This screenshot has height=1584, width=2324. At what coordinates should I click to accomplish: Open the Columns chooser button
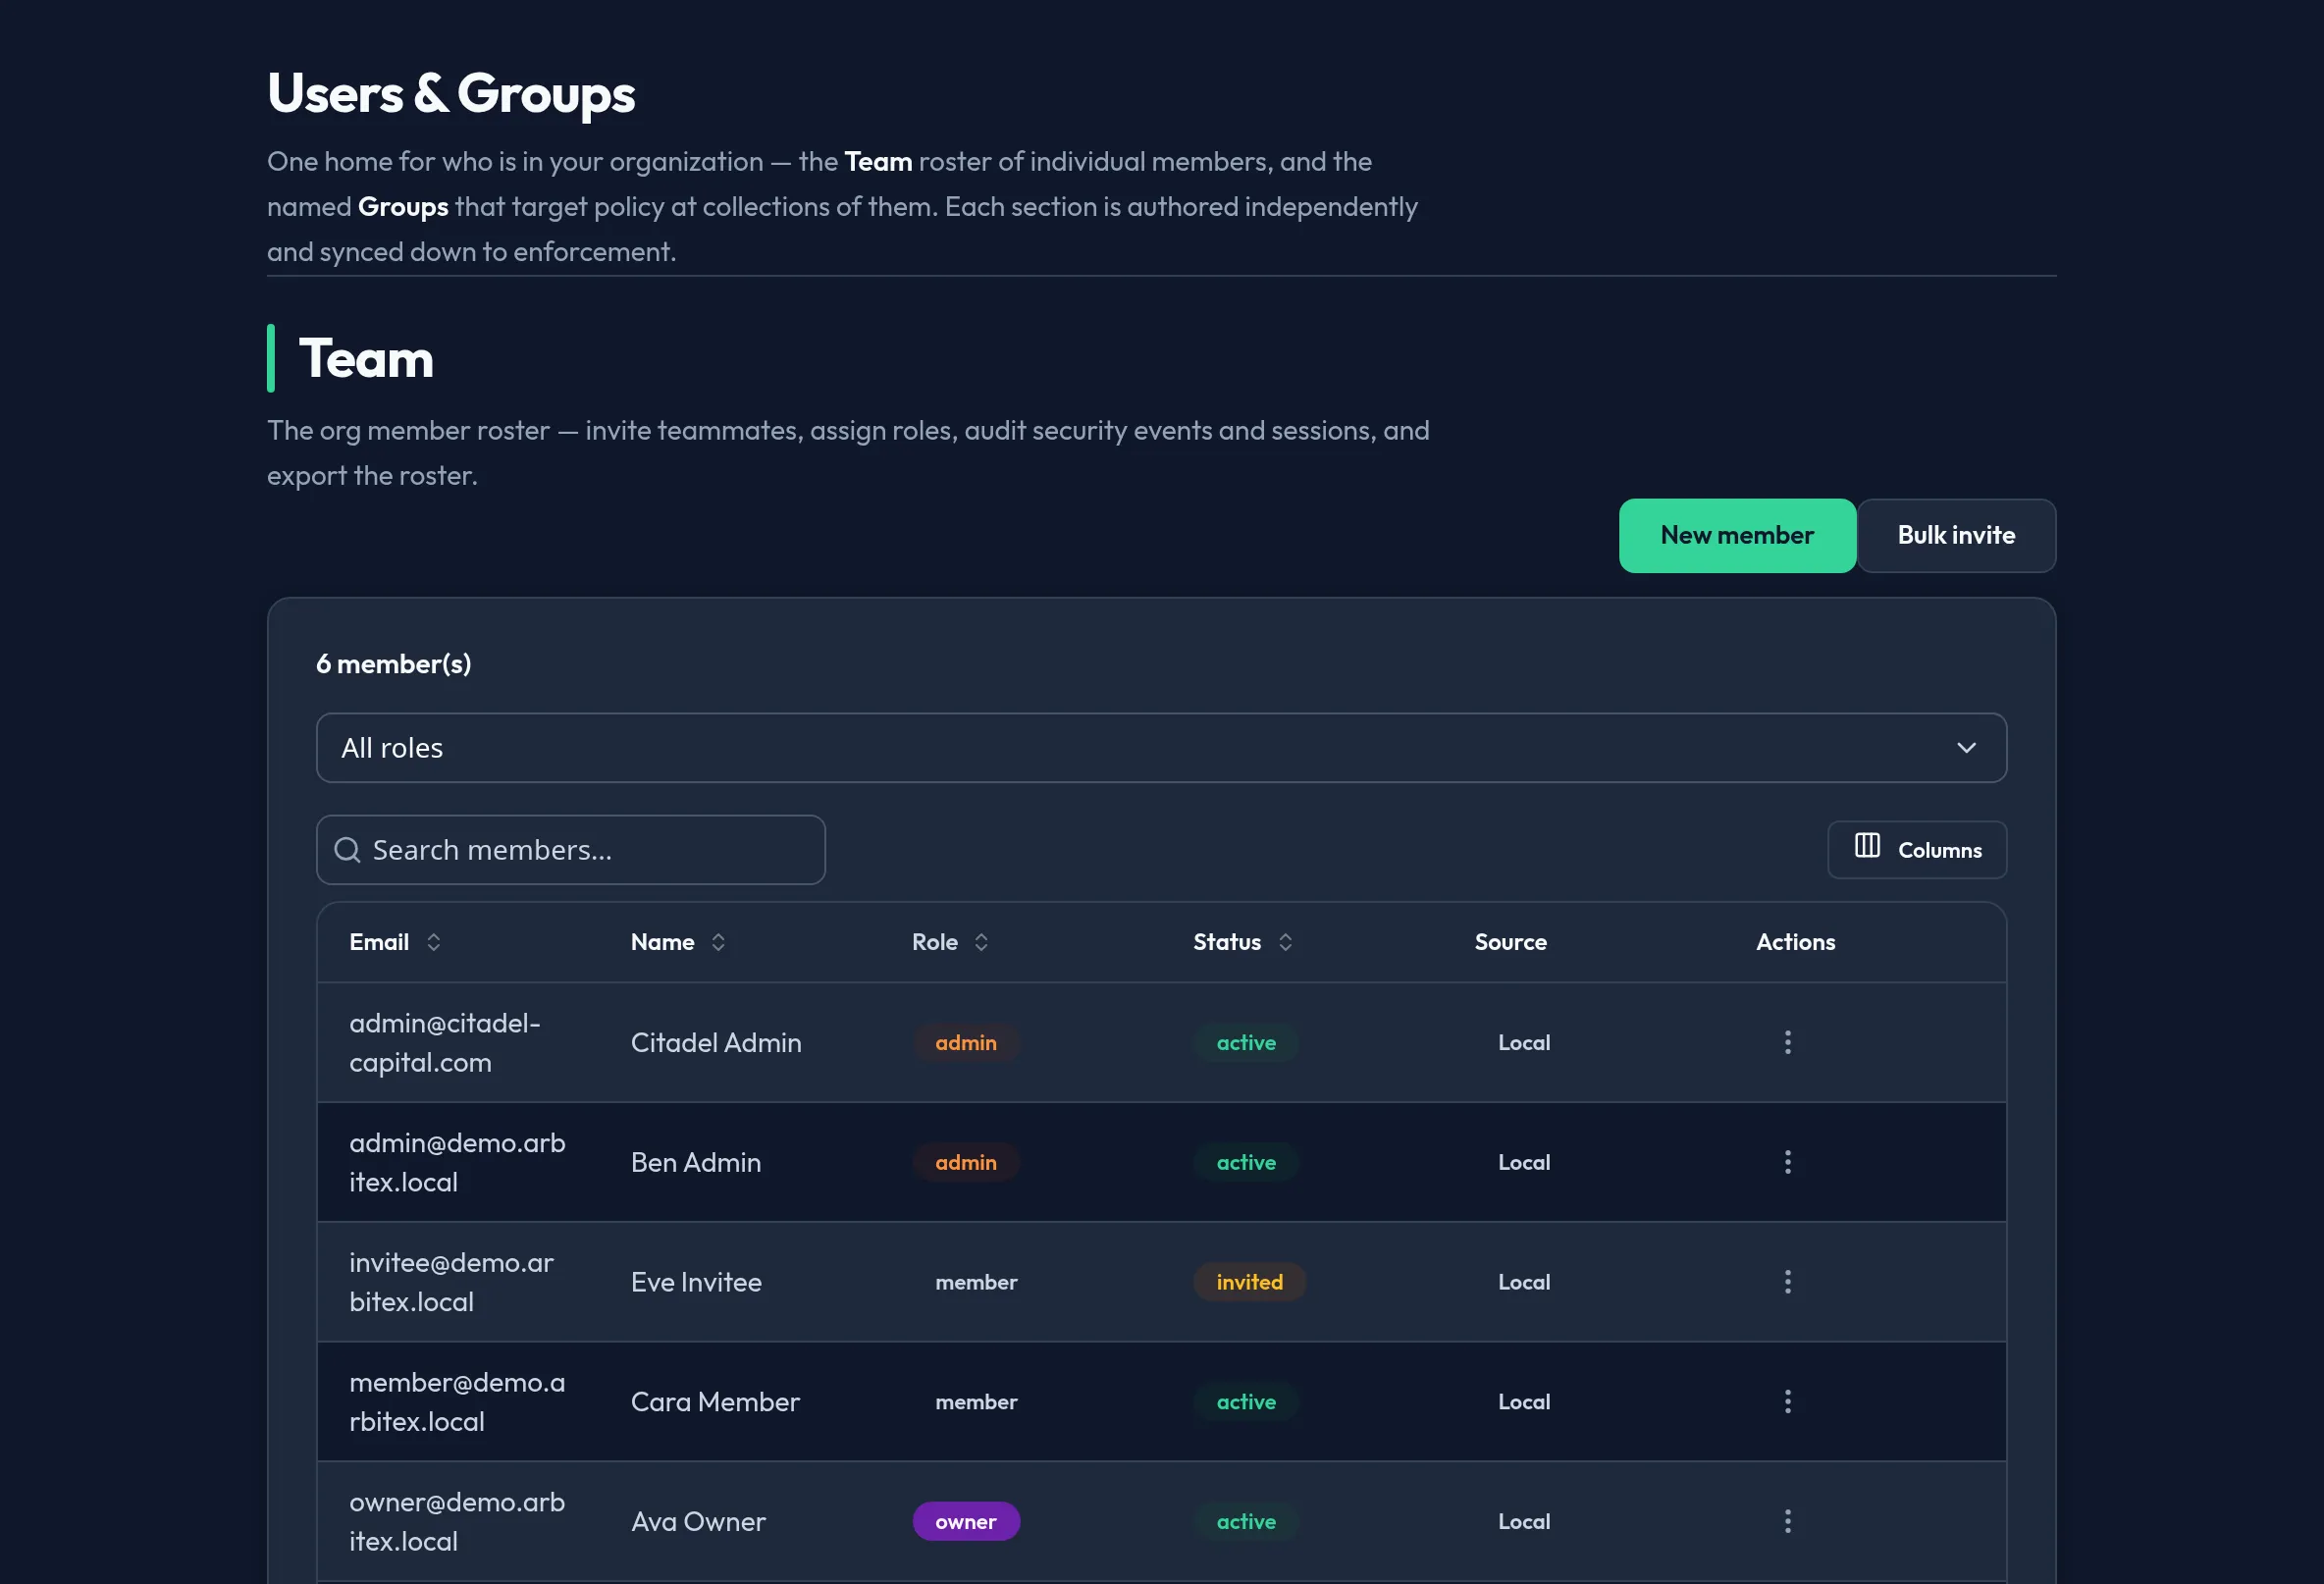tap(1916, 850)
